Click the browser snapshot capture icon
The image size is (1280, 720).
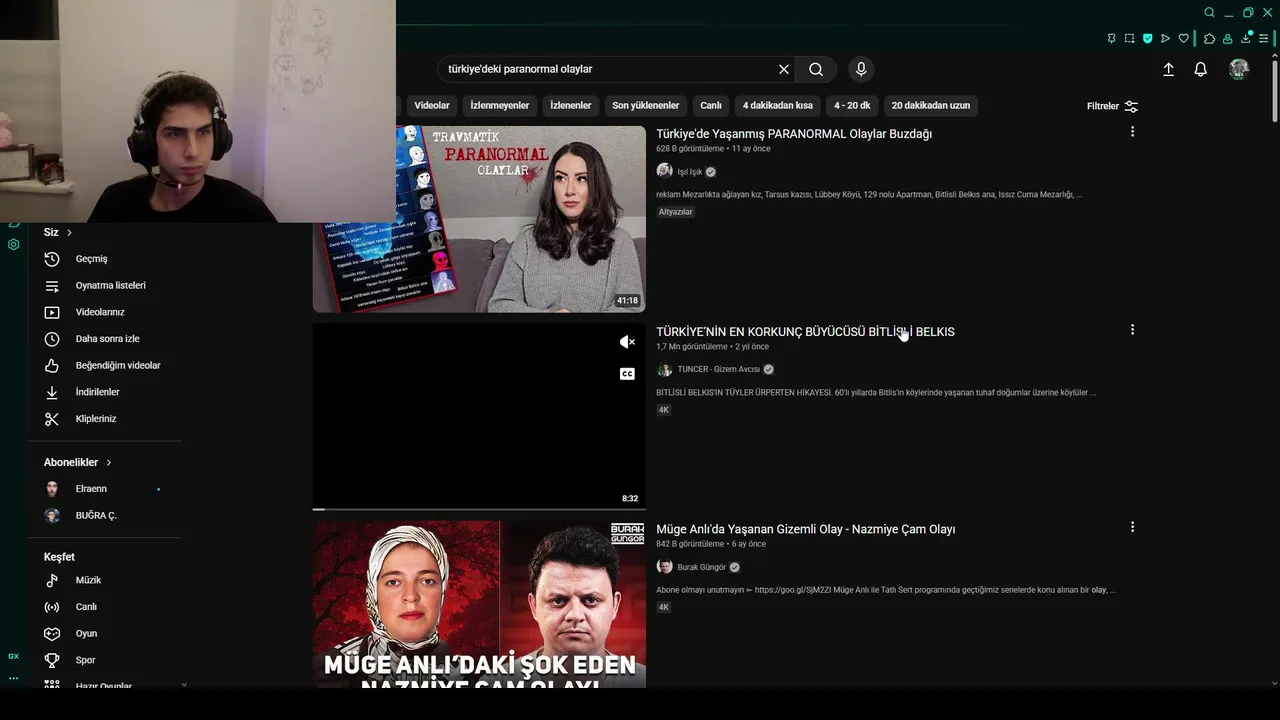pos(1129,38)
